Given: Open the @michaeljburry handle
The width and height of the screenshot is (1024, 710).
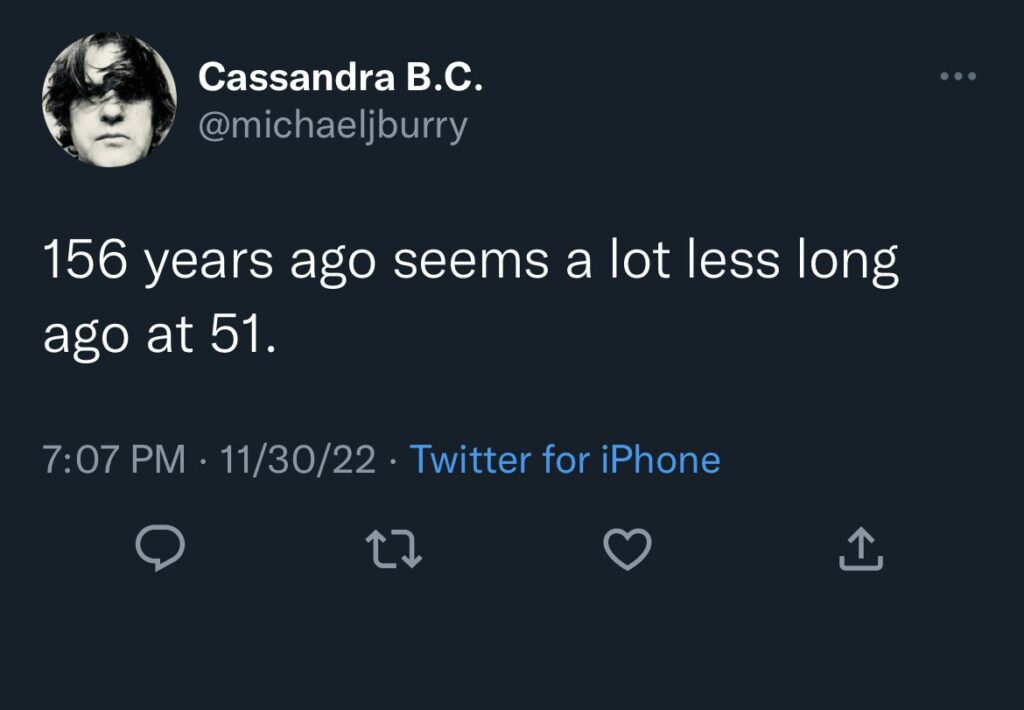Looking at the screenshot, I should point(332,126).
